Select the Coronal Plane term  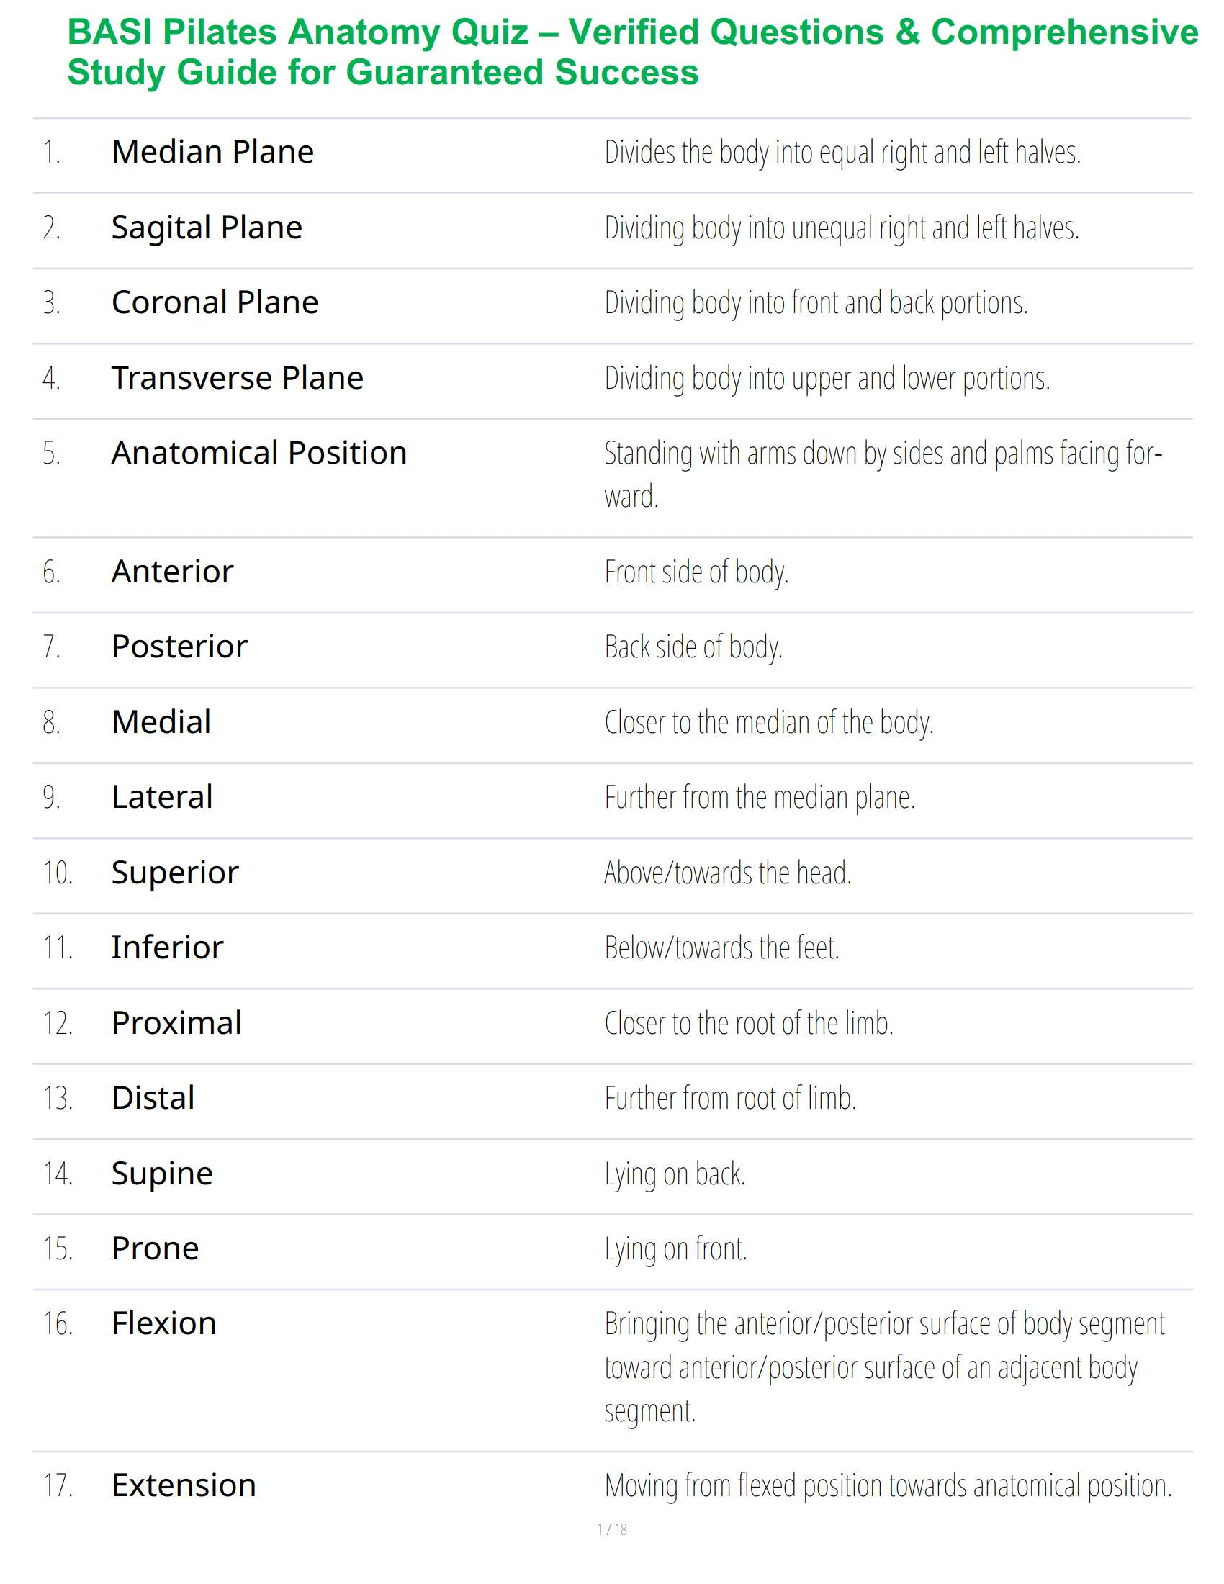215,302
